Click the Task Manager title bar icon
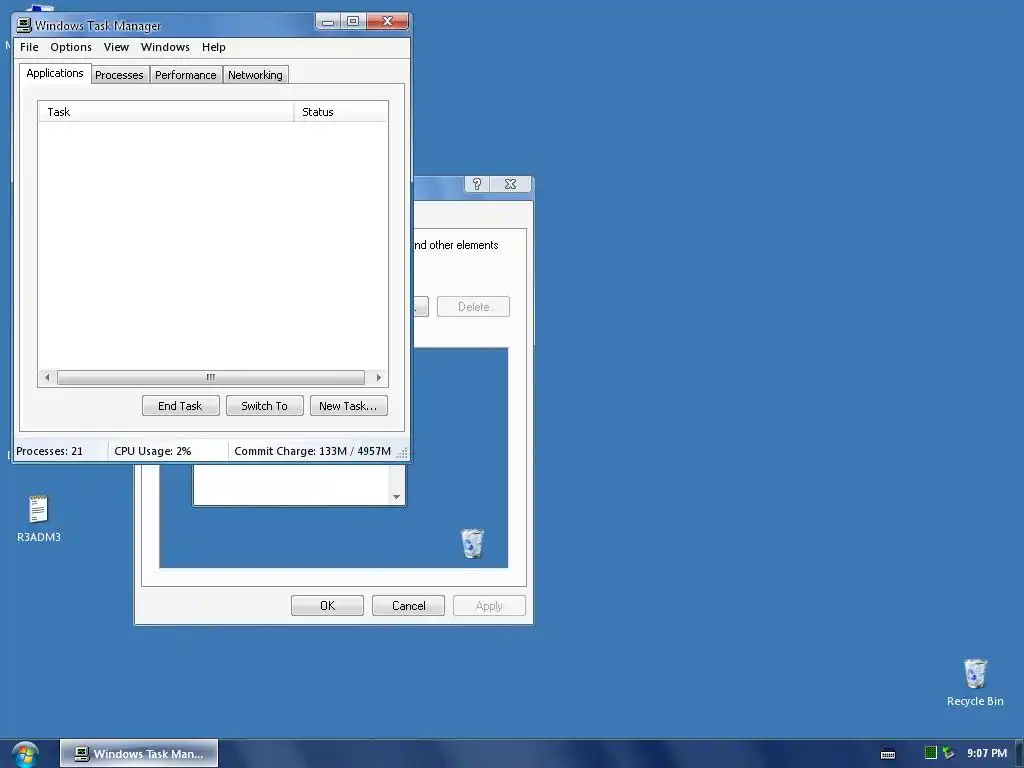 [24, 25]
